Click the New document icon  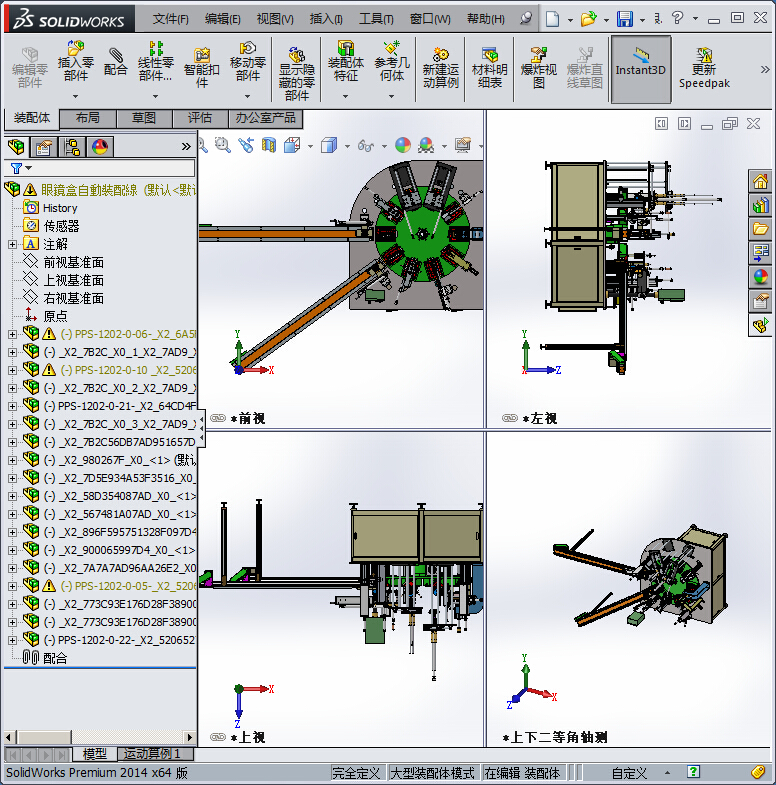pos(552,19)
